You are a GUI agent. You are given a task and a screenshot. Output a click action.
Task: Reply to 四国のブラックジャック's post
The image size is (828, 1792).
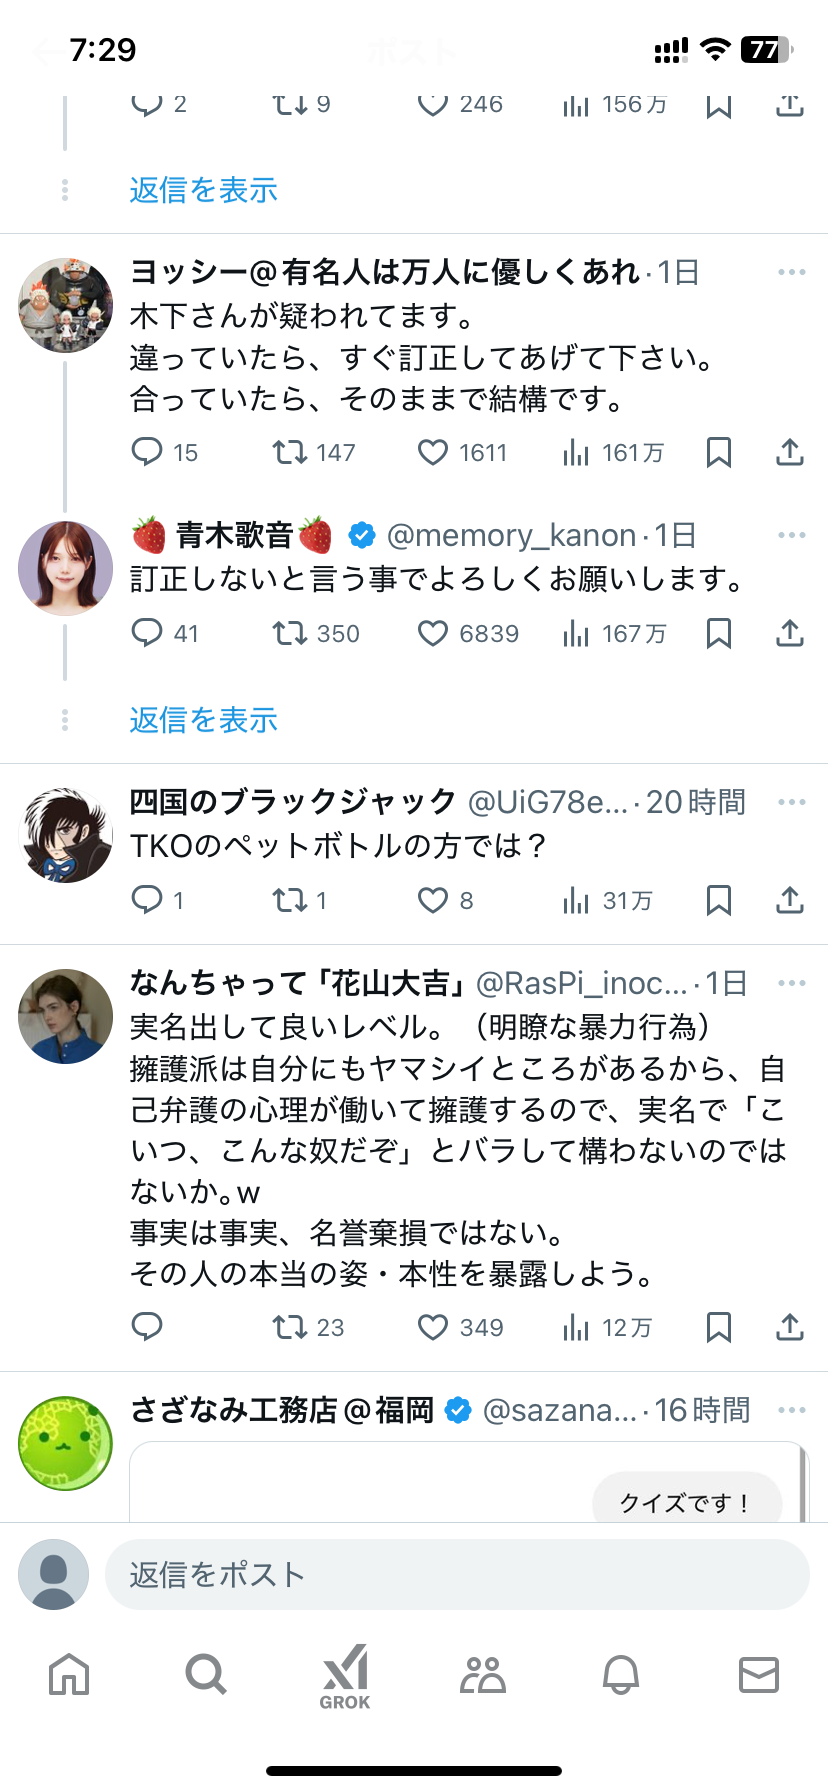point(147,900)
